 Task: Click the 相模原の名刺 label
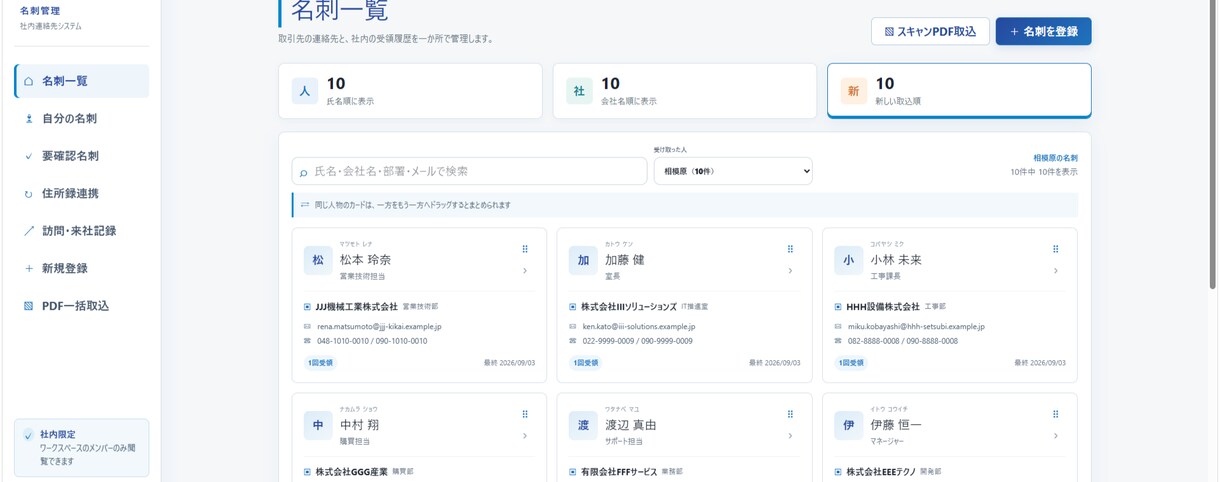pyautogui.click(x=1055, y=158)
